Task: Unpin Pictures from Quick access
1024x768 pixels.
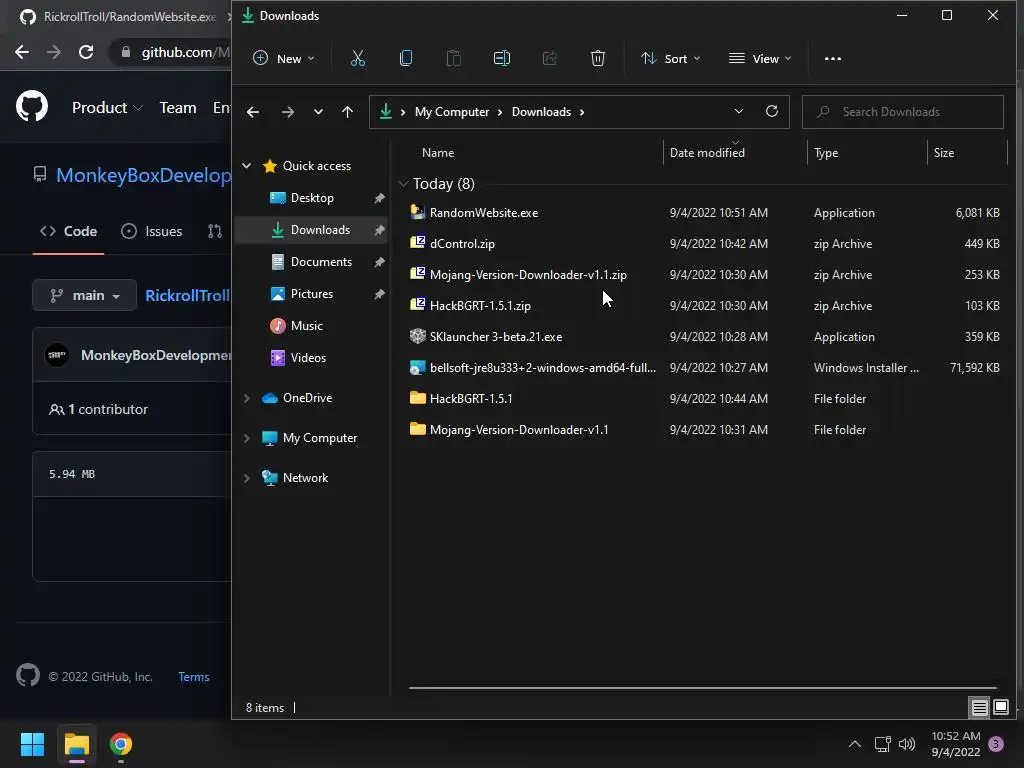Action: point(379,294)
